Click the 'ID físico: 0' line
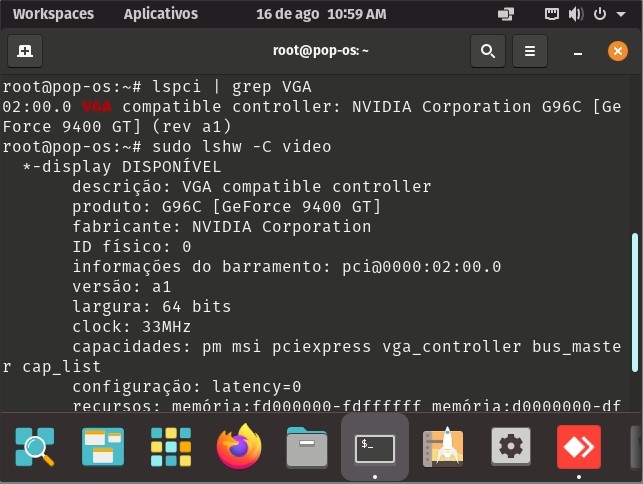Image resolution: width=643 pixels, height=484 pixels. 132,247
